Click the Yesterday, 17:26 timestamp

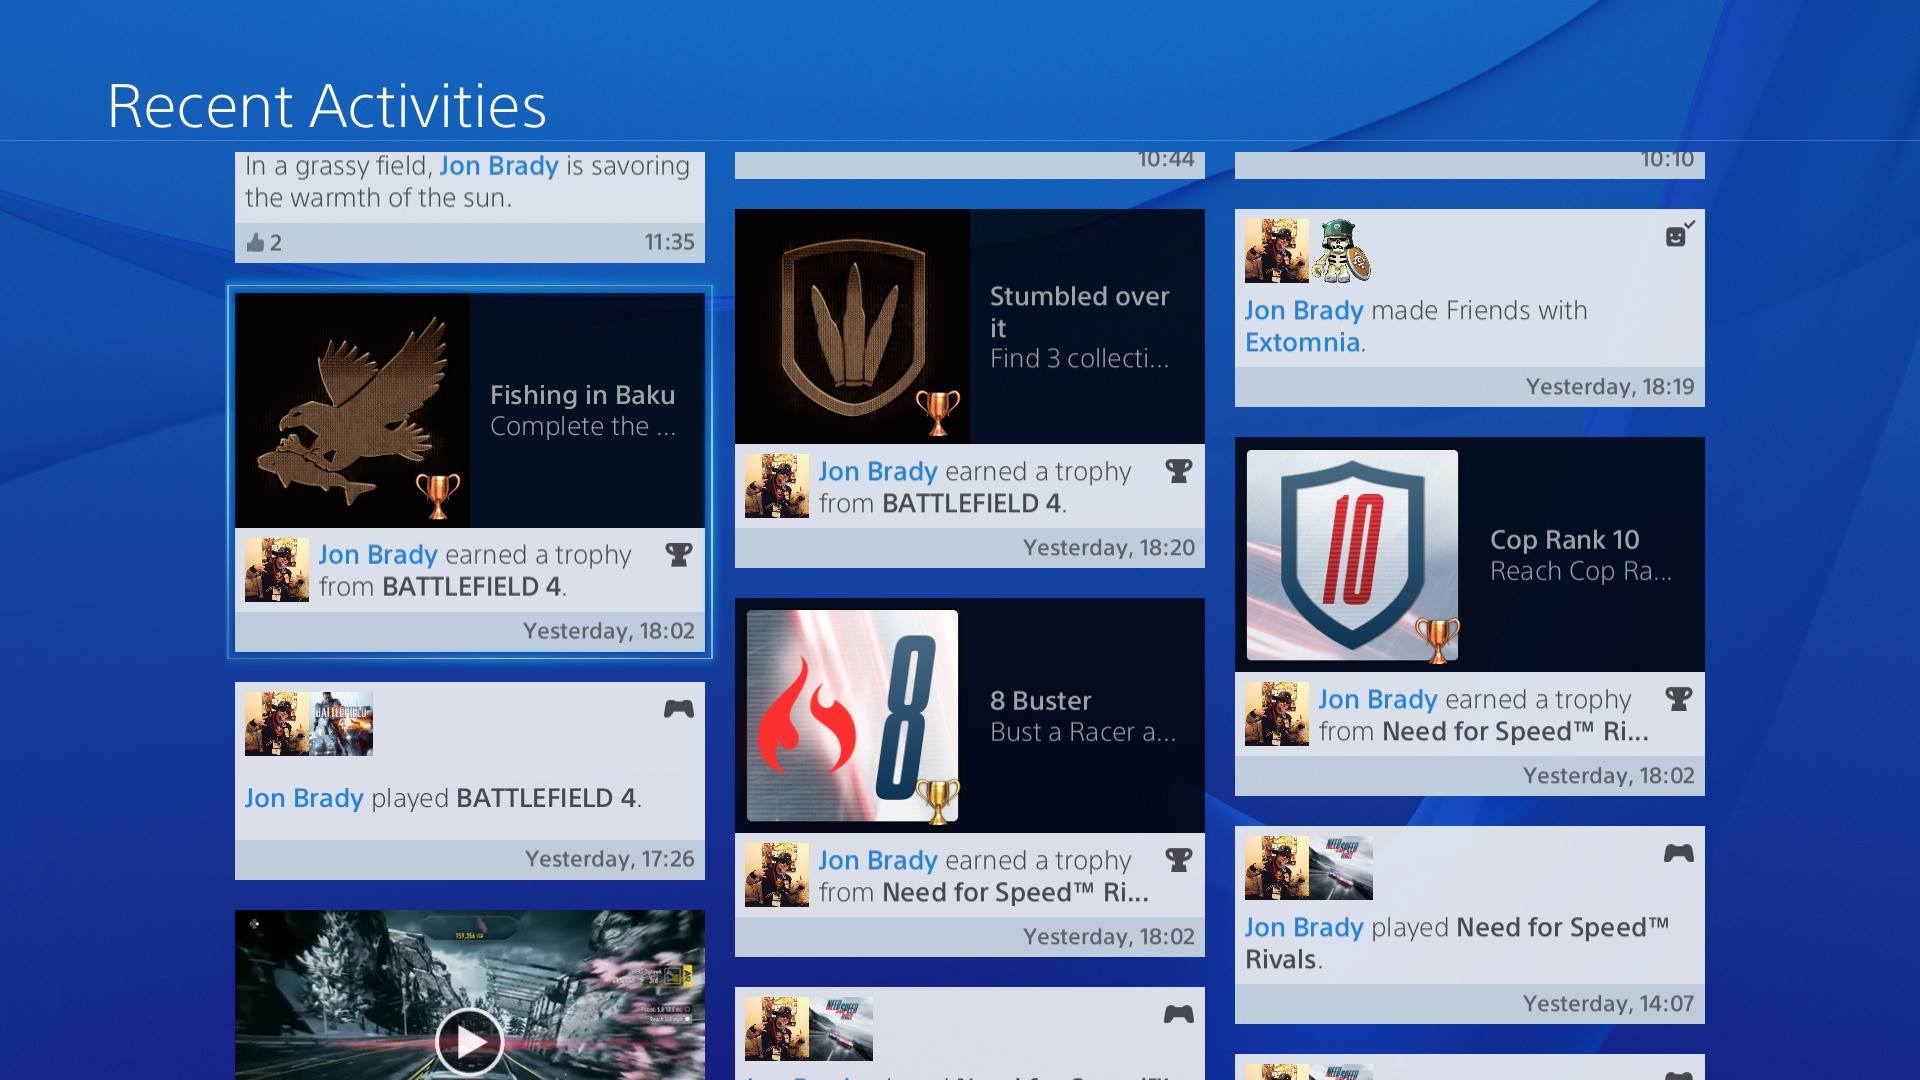609,859
